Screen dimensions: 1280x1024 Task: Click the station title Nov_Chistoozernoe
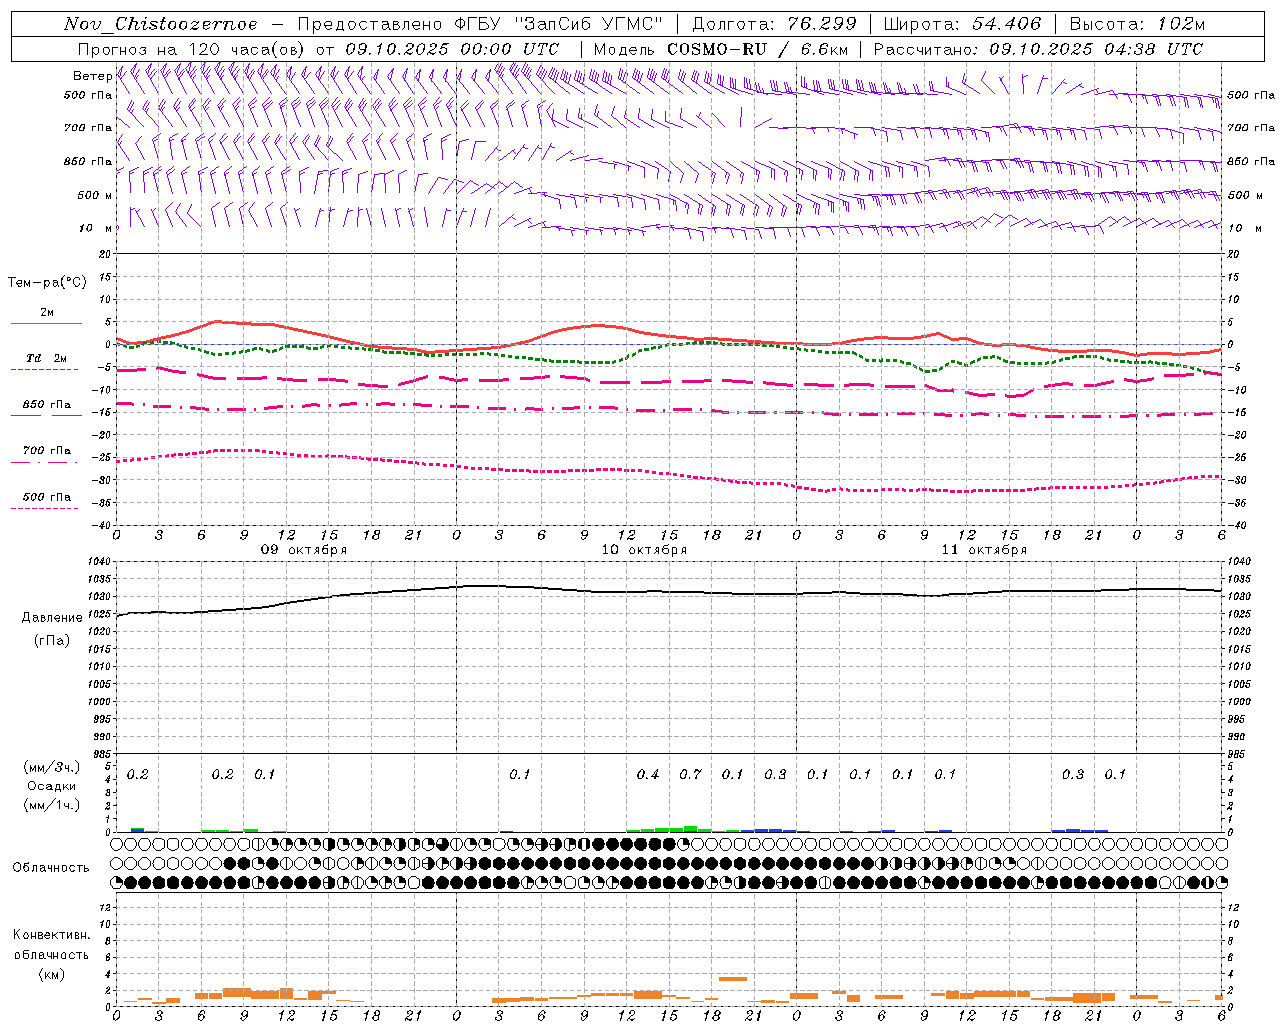pyautogui.click(x=160, y=24)
